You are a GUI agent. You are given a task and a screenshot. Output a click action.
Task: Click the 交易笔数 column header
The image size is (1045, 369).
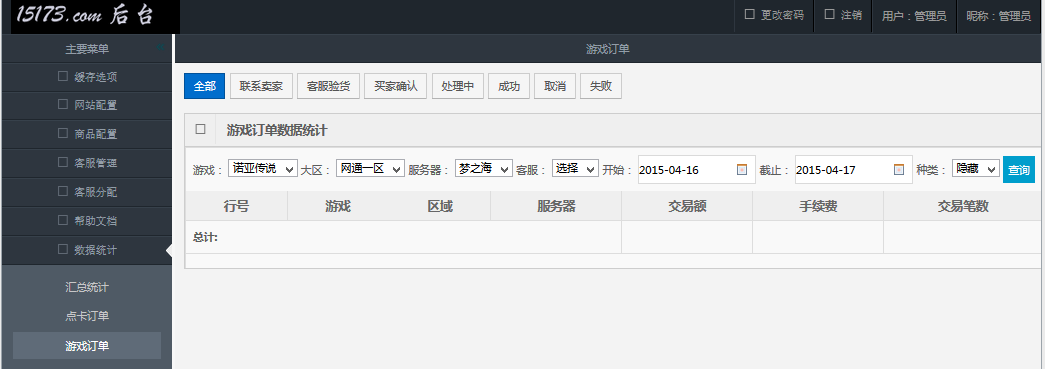963,206
